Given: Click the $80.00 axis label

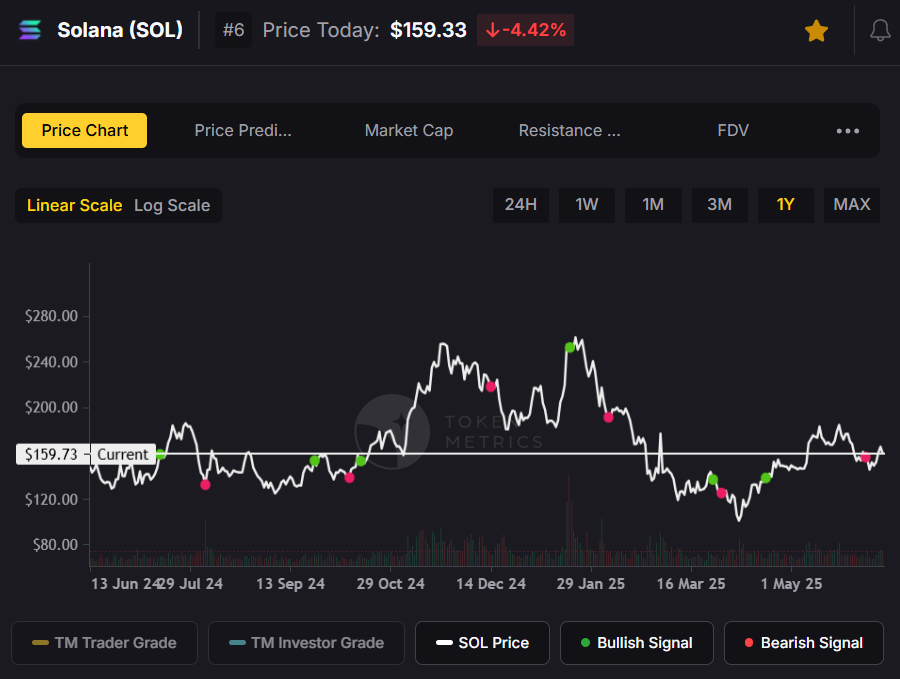Looking at the screenshot, I should click(55, 545).
